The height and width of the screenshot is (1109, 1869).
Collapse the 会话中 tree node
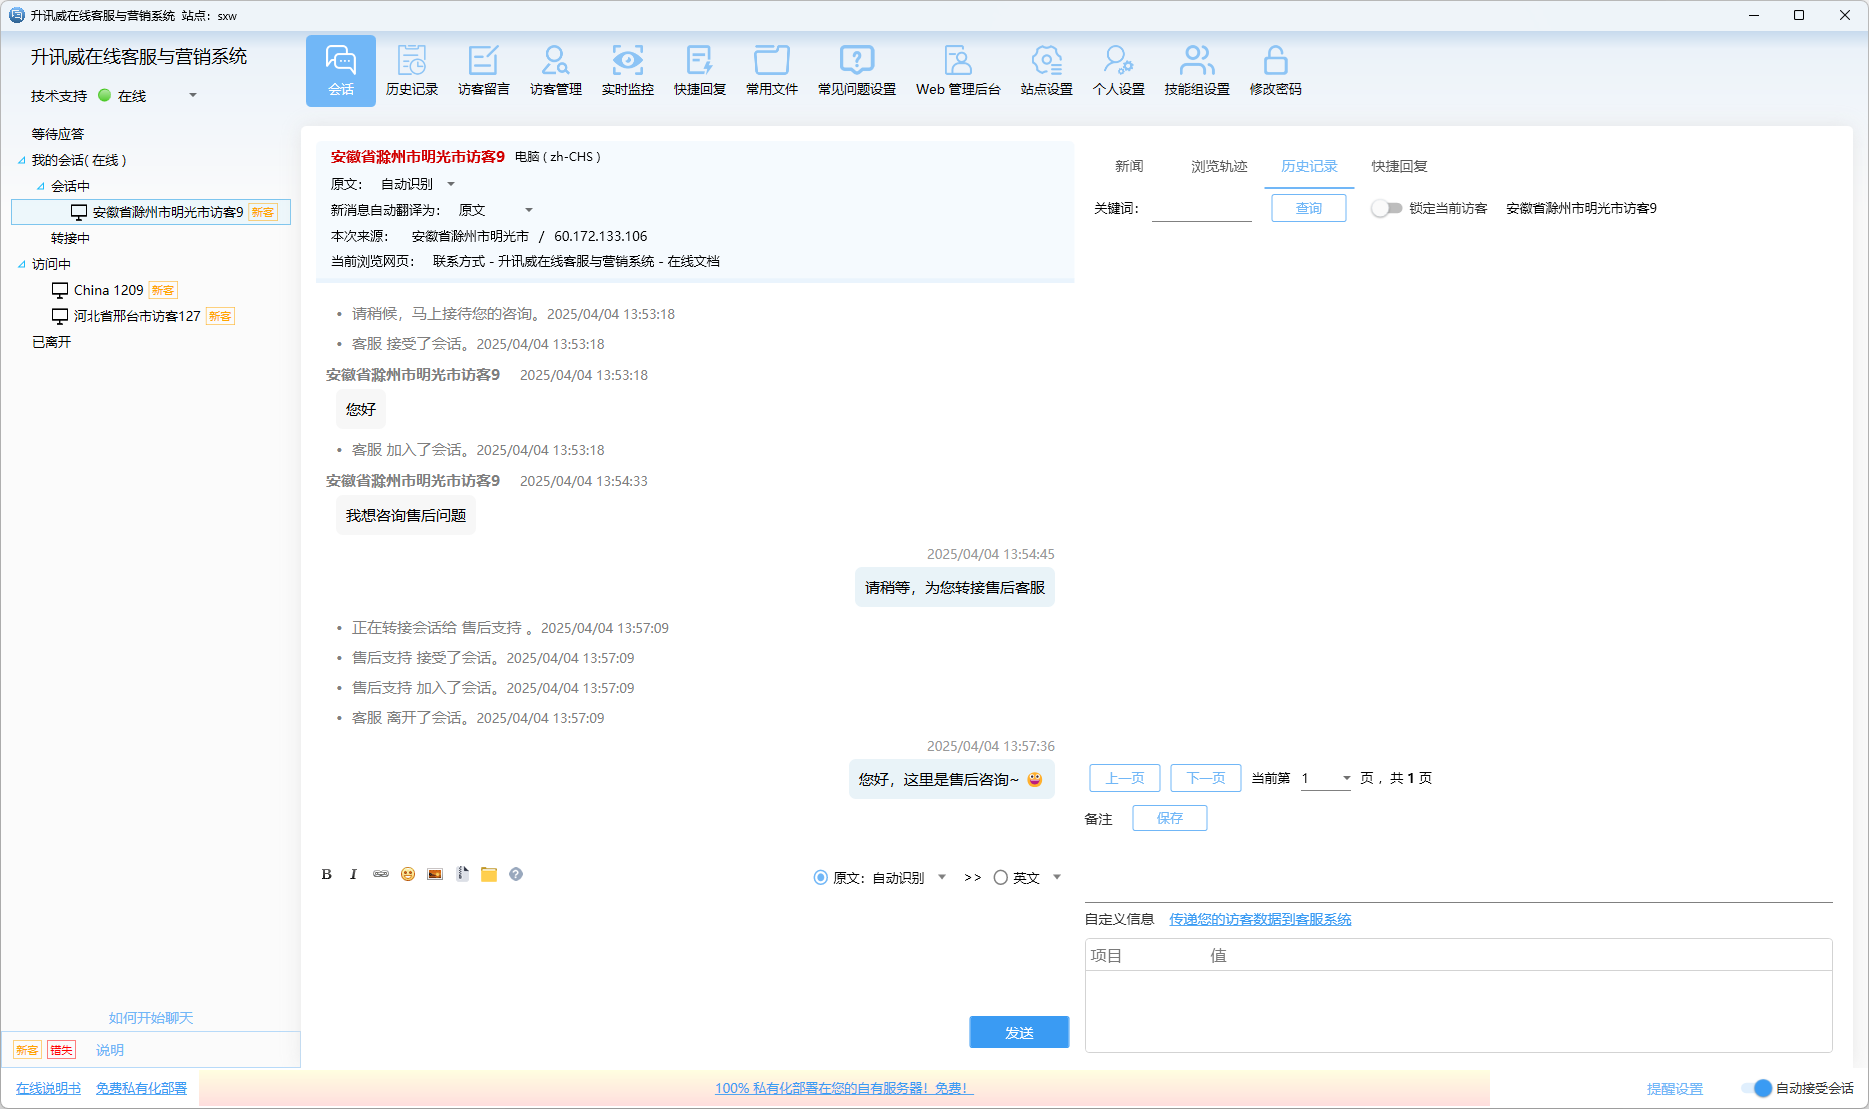[40, 186]
